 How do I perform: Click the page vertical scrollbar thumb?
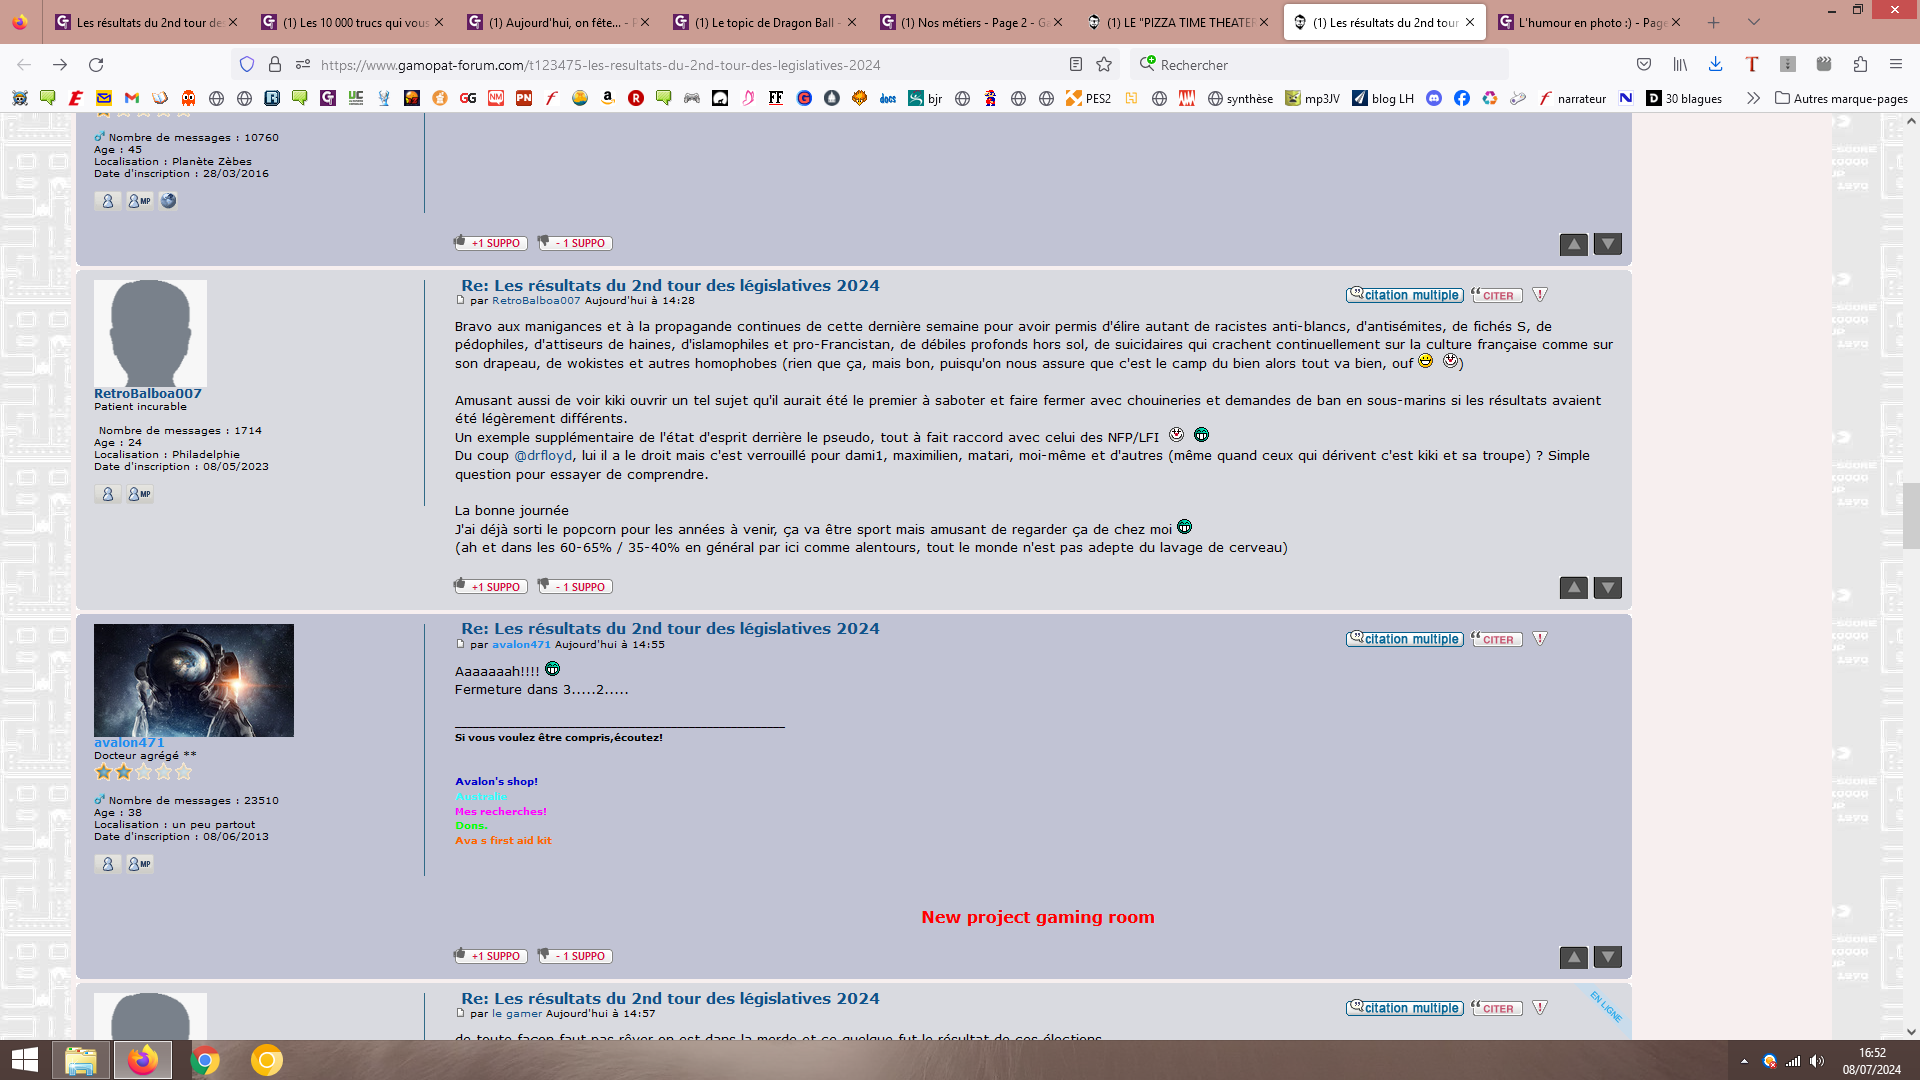point(1911,516)
